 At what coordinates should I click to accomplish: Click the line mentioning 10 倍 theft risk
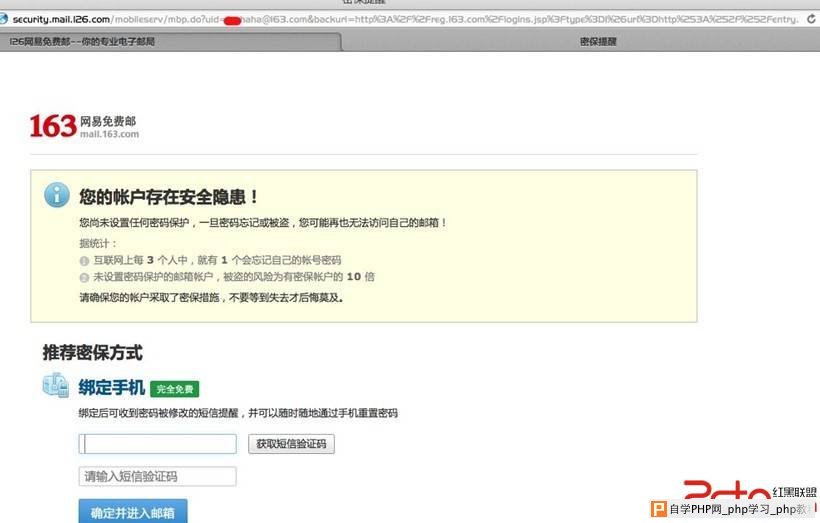233,277
